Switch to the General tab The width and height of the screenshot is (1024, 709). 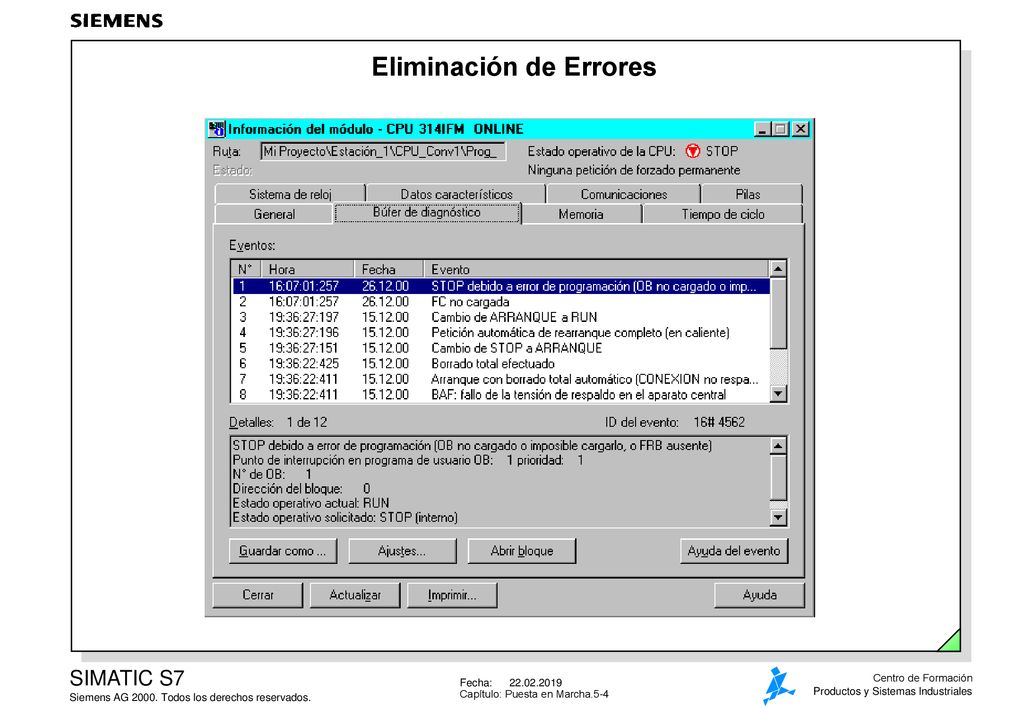pos(274,214)
